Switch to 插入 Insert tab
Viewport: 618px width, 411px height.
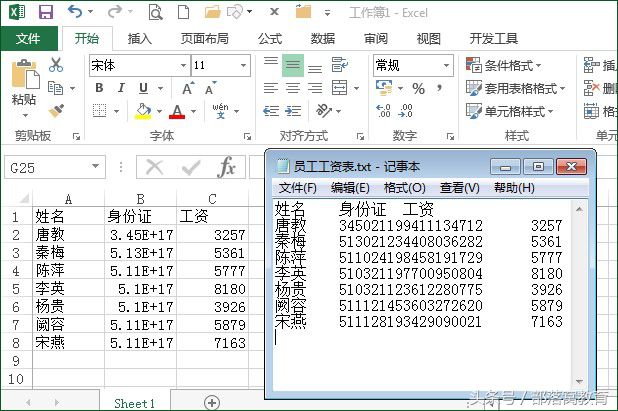click(140, 39)
